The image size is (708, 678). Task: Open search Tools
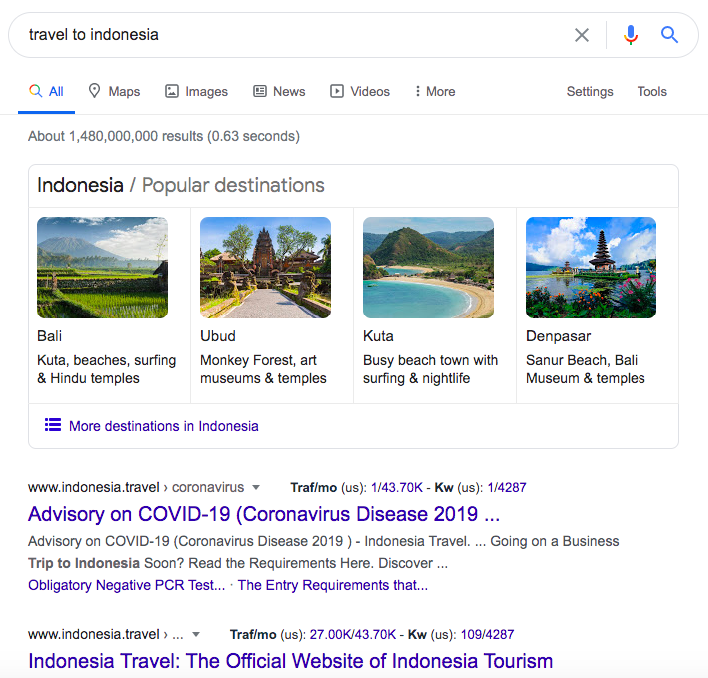[x=652, y=91]
